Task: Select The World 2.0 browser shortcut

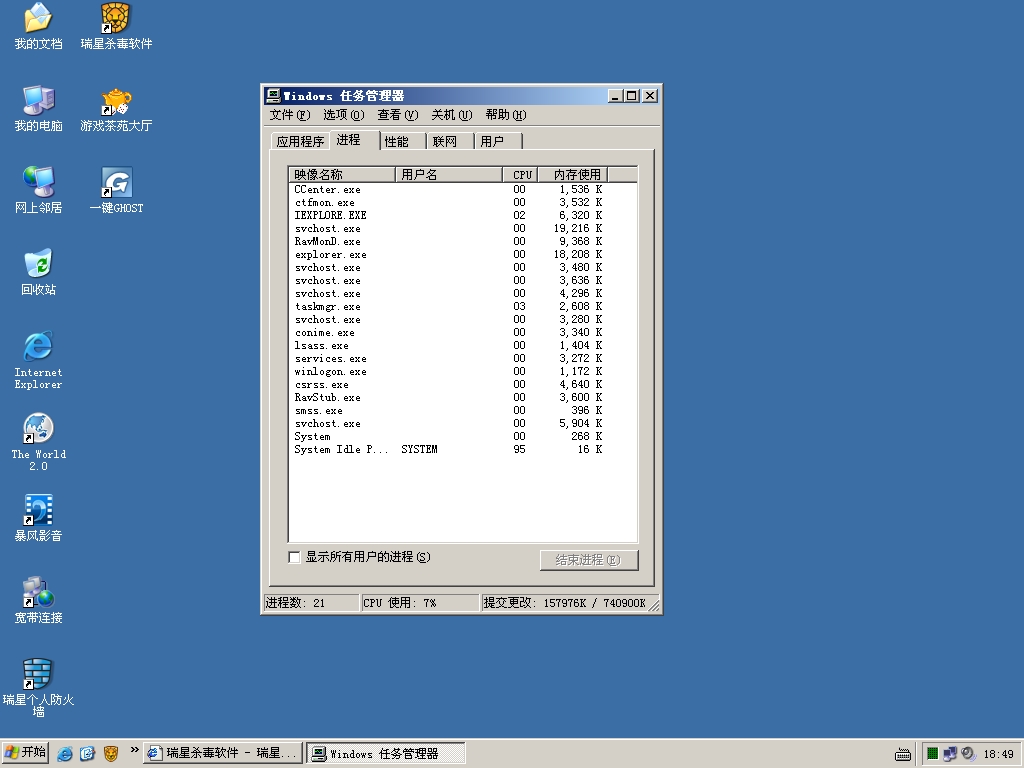Action: 39,442
